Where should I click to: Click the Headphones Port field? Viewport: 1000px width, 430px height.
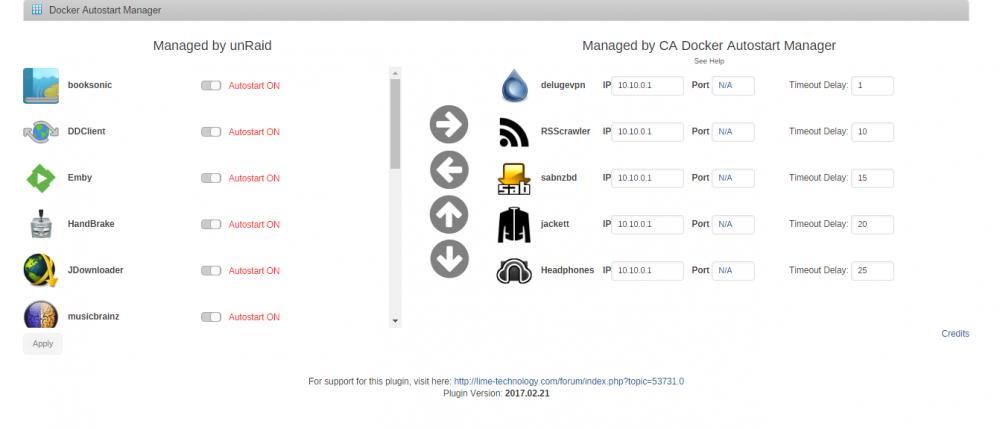[733, 271]
